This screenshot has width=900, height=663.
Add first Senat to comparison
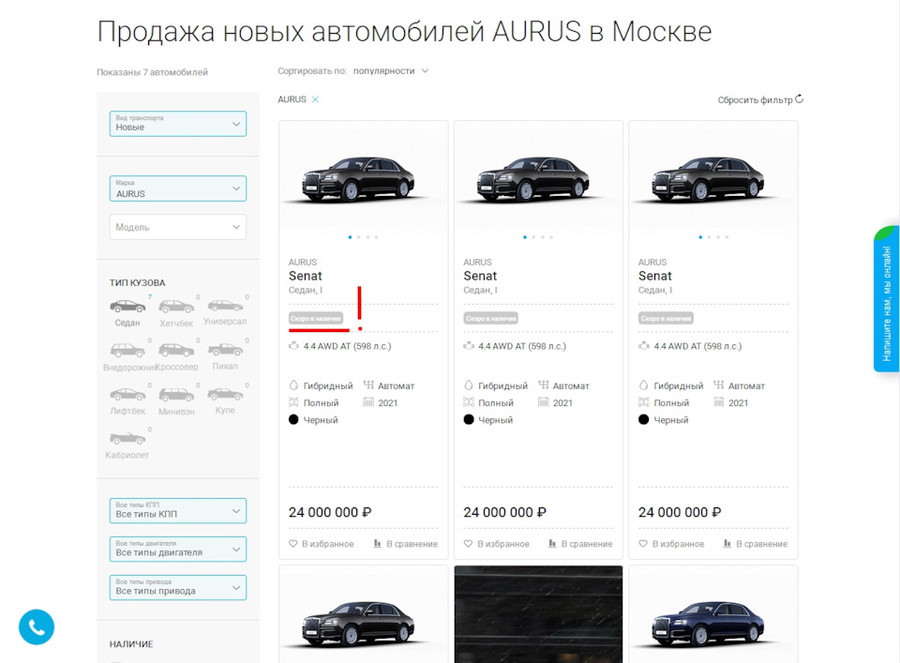pos(405,544)
